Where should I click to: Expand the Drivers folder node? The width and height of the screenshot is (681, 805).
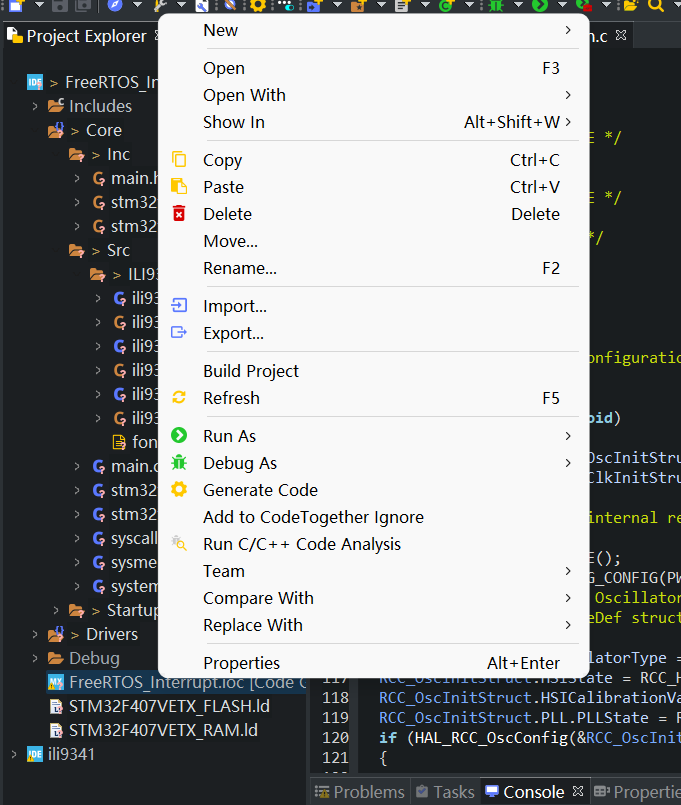click(x=35, y=634)
